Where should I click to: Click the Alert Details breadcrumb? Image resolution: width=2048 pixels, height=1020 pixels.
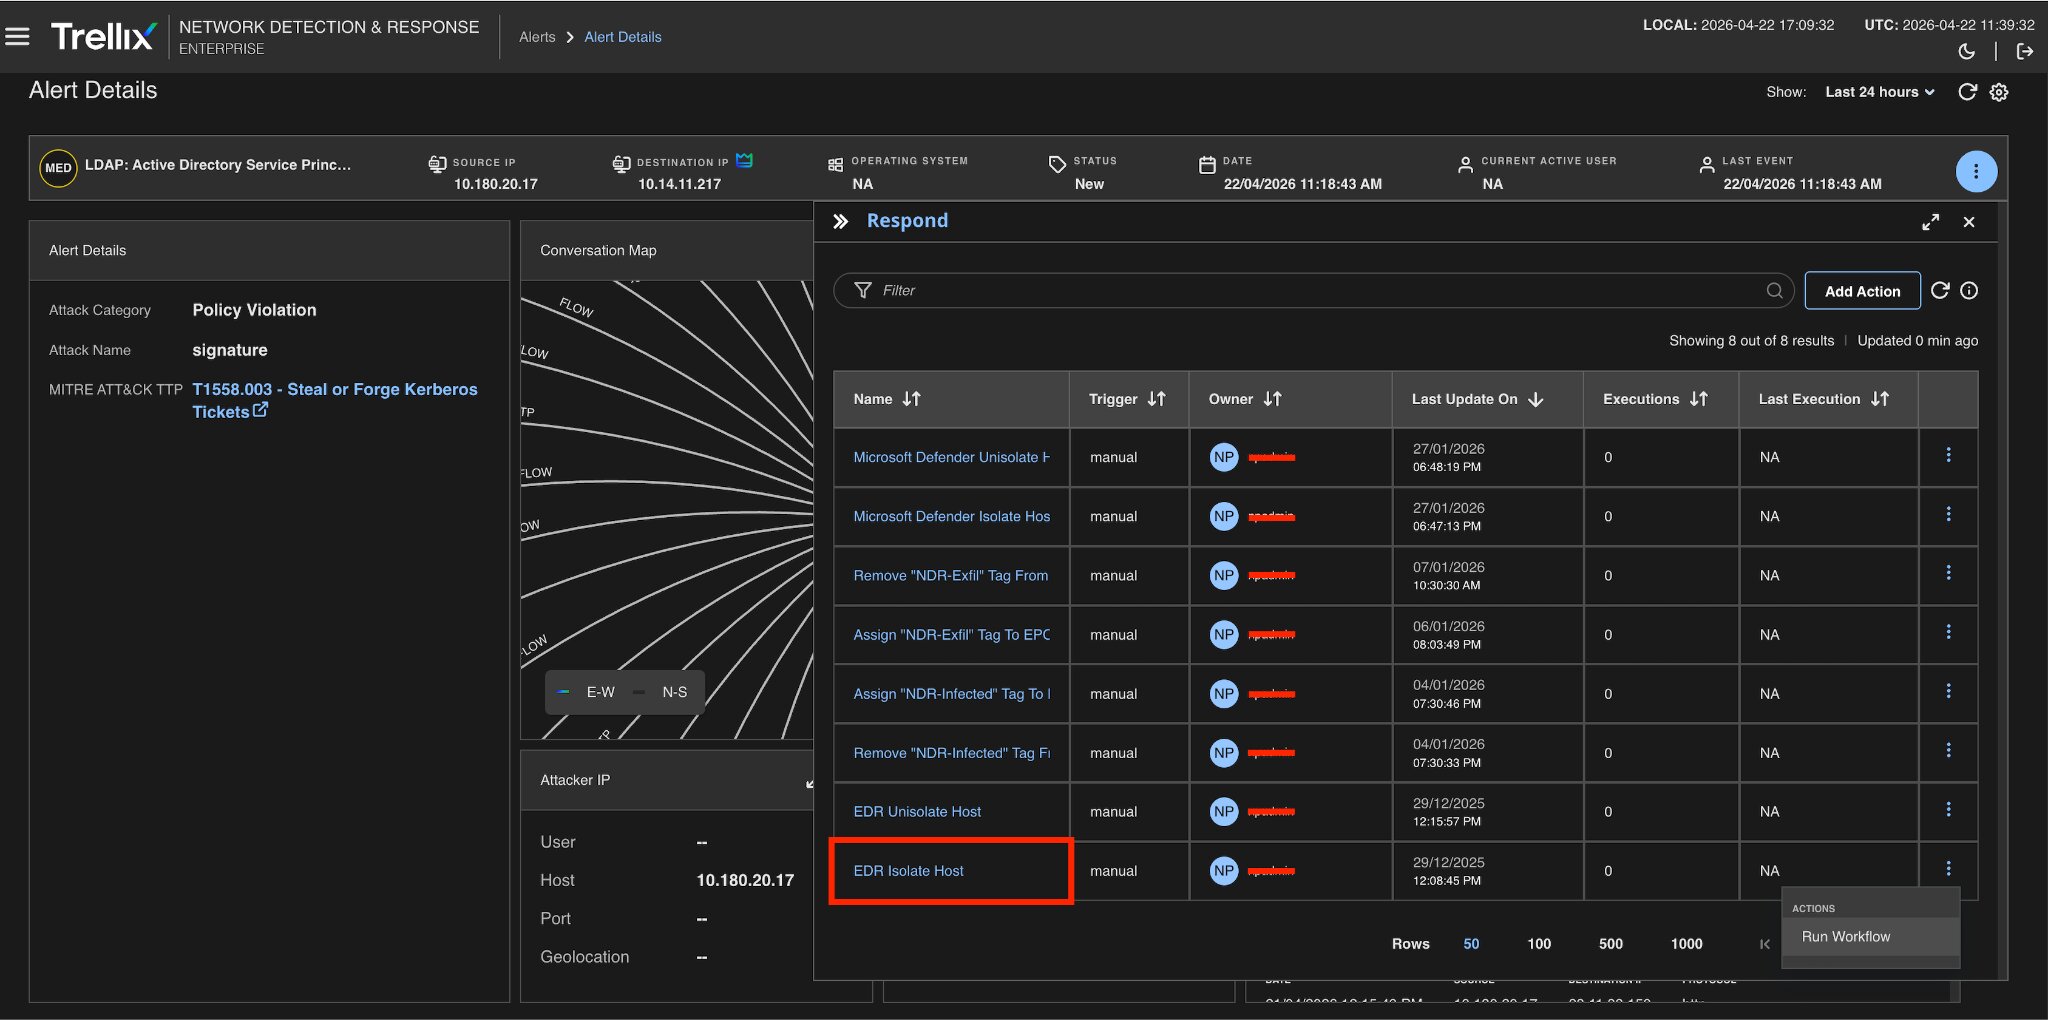click(x=623, y=37)
